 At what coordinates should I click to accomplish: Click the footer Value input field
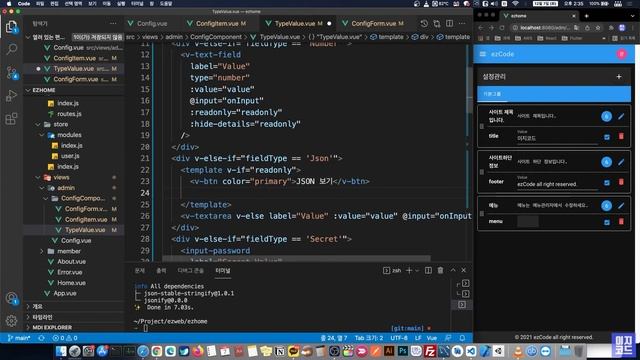coord(557,183)
